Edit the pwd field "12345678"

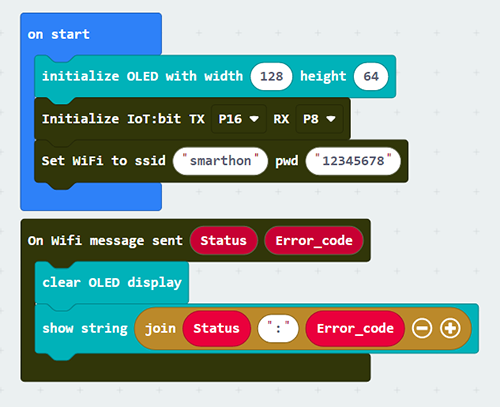click(353, 161)
